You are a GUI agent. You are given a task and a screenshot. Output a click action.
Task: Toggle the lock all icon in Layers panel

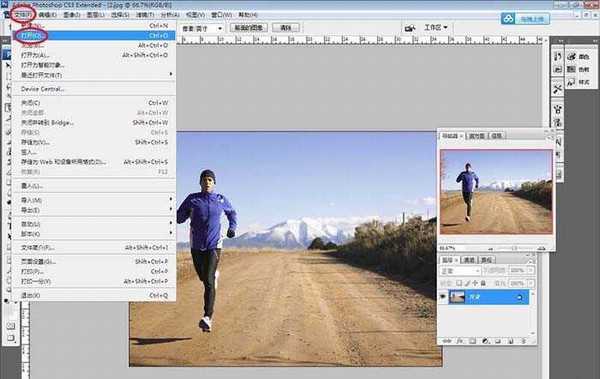point(483,283)
